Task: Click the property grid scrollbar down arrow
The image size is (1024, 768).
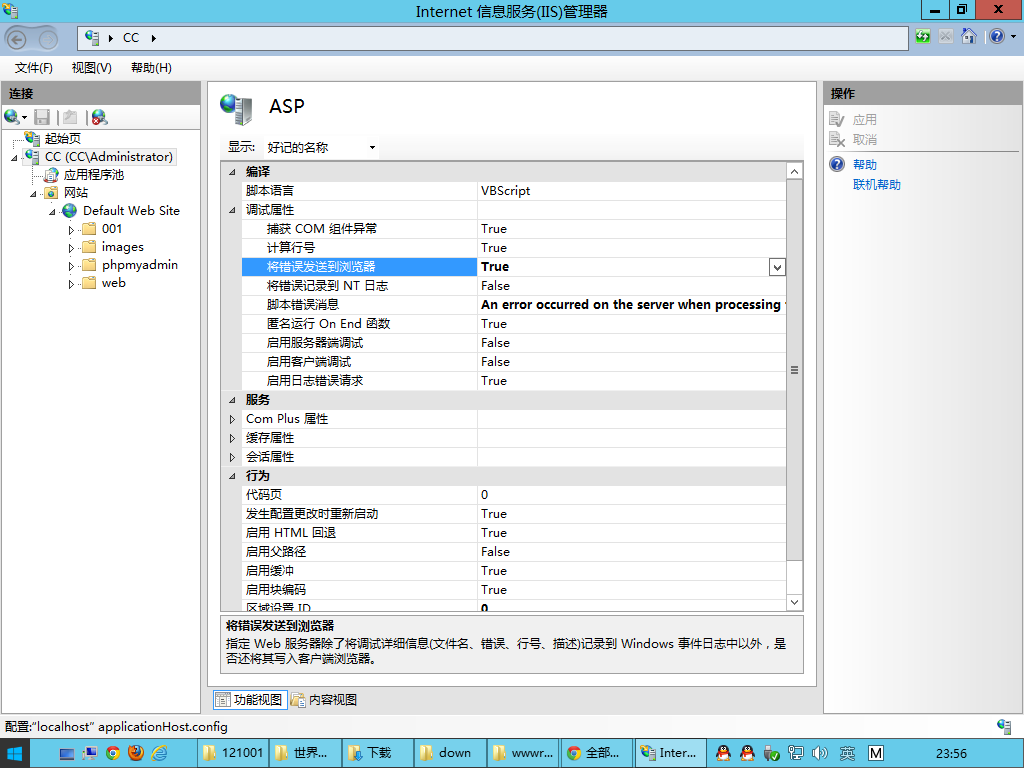Action: click(x=794, y=602)
